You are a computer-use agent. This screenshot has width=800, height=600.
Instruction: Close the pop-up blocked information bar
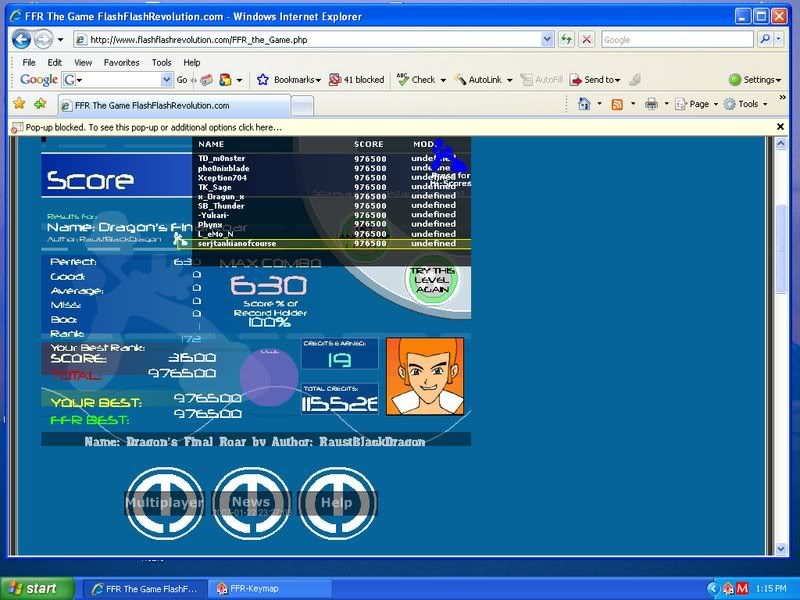pyautogui.click(x=780, y=127)
